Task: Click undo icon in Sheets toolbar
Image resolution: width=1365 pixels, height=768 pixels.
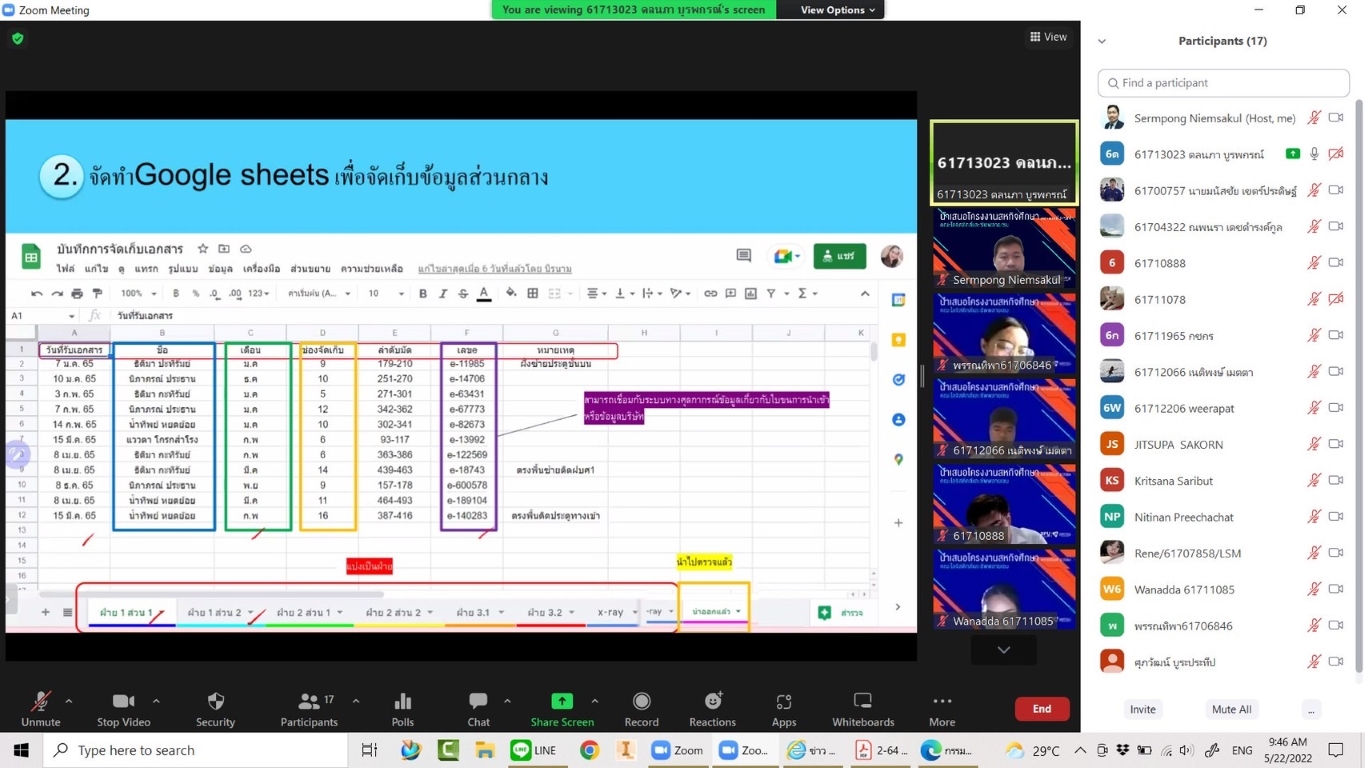Action: (37, 294)
